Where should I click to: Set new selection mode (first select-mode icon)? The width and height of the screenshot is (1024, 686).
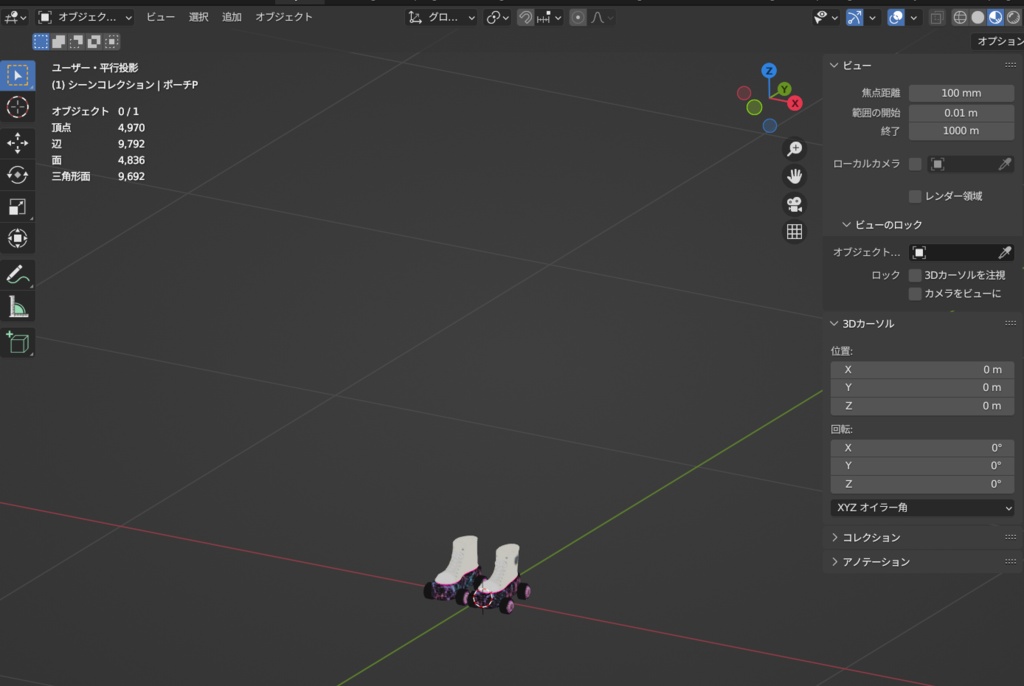click(x=40, y=42)
